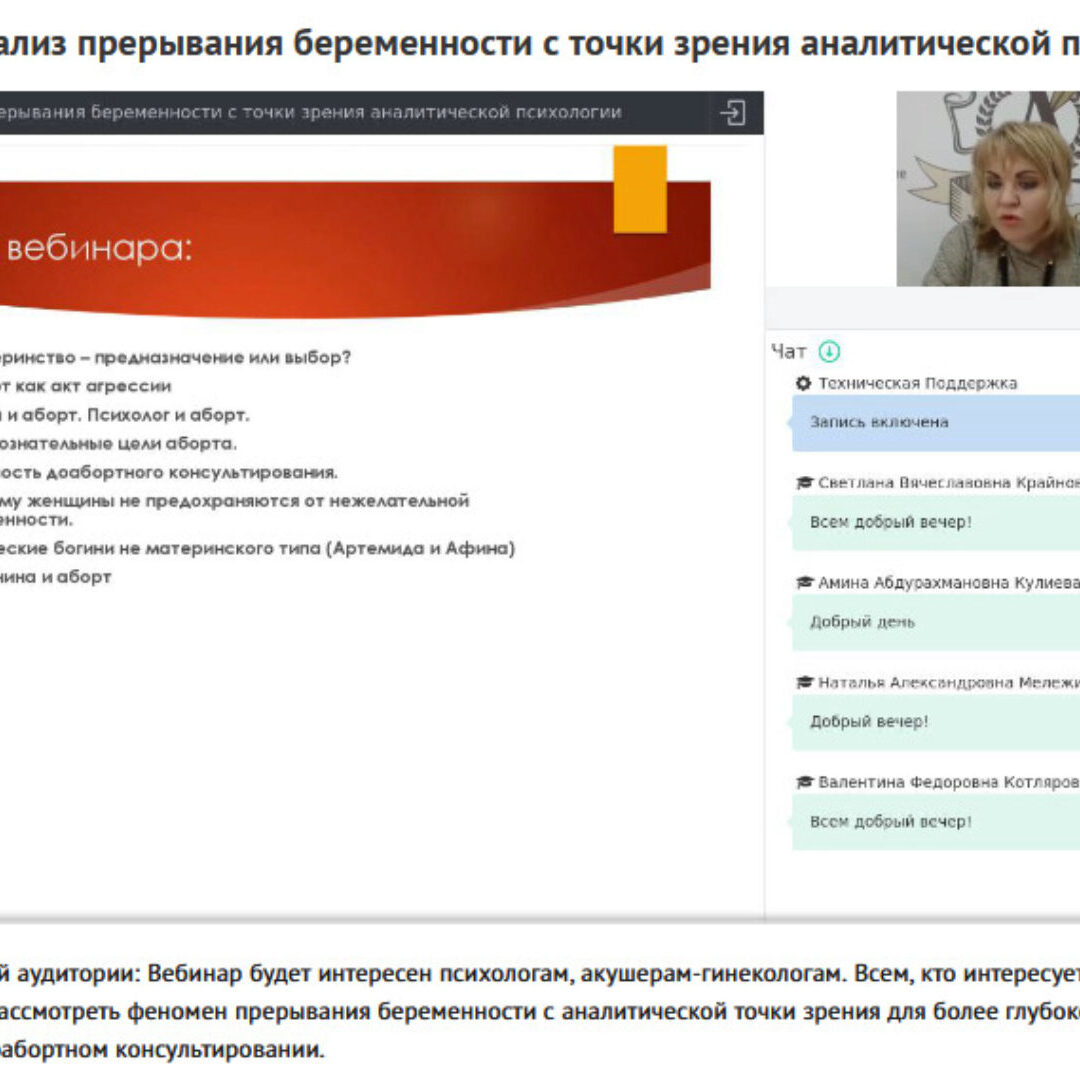Image resolution: width=1080 pixels, height=1080 pixels.
Task: Select the Чат panel label
Action: point(788,352)
